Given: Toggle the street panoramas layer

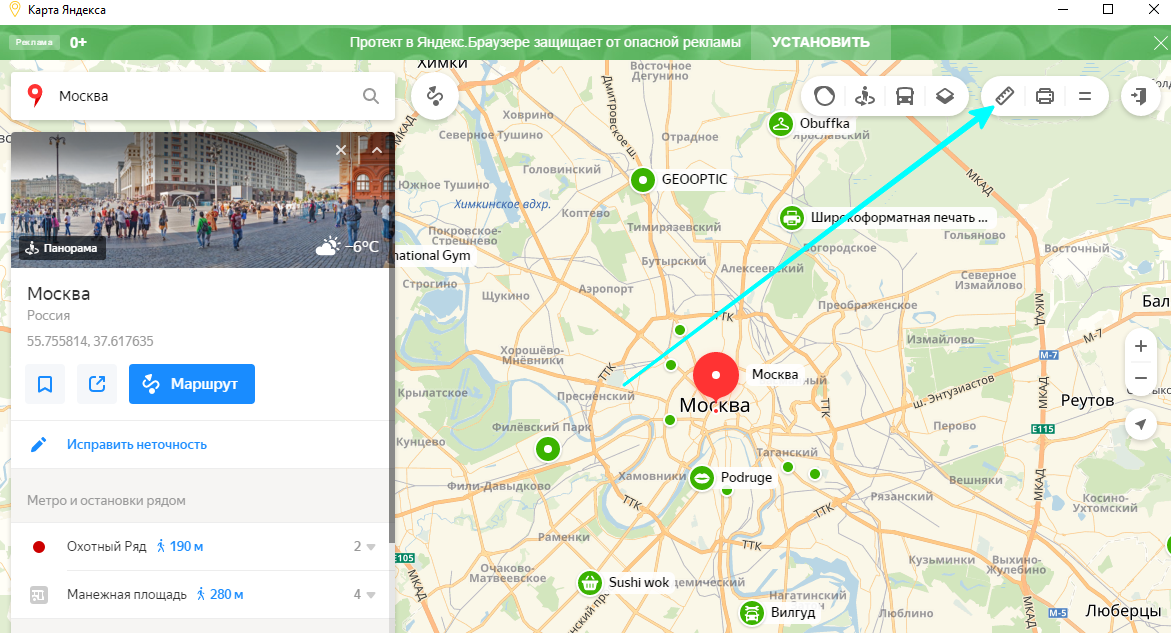Looking at the screenshot, I should (x=865, y=96).
